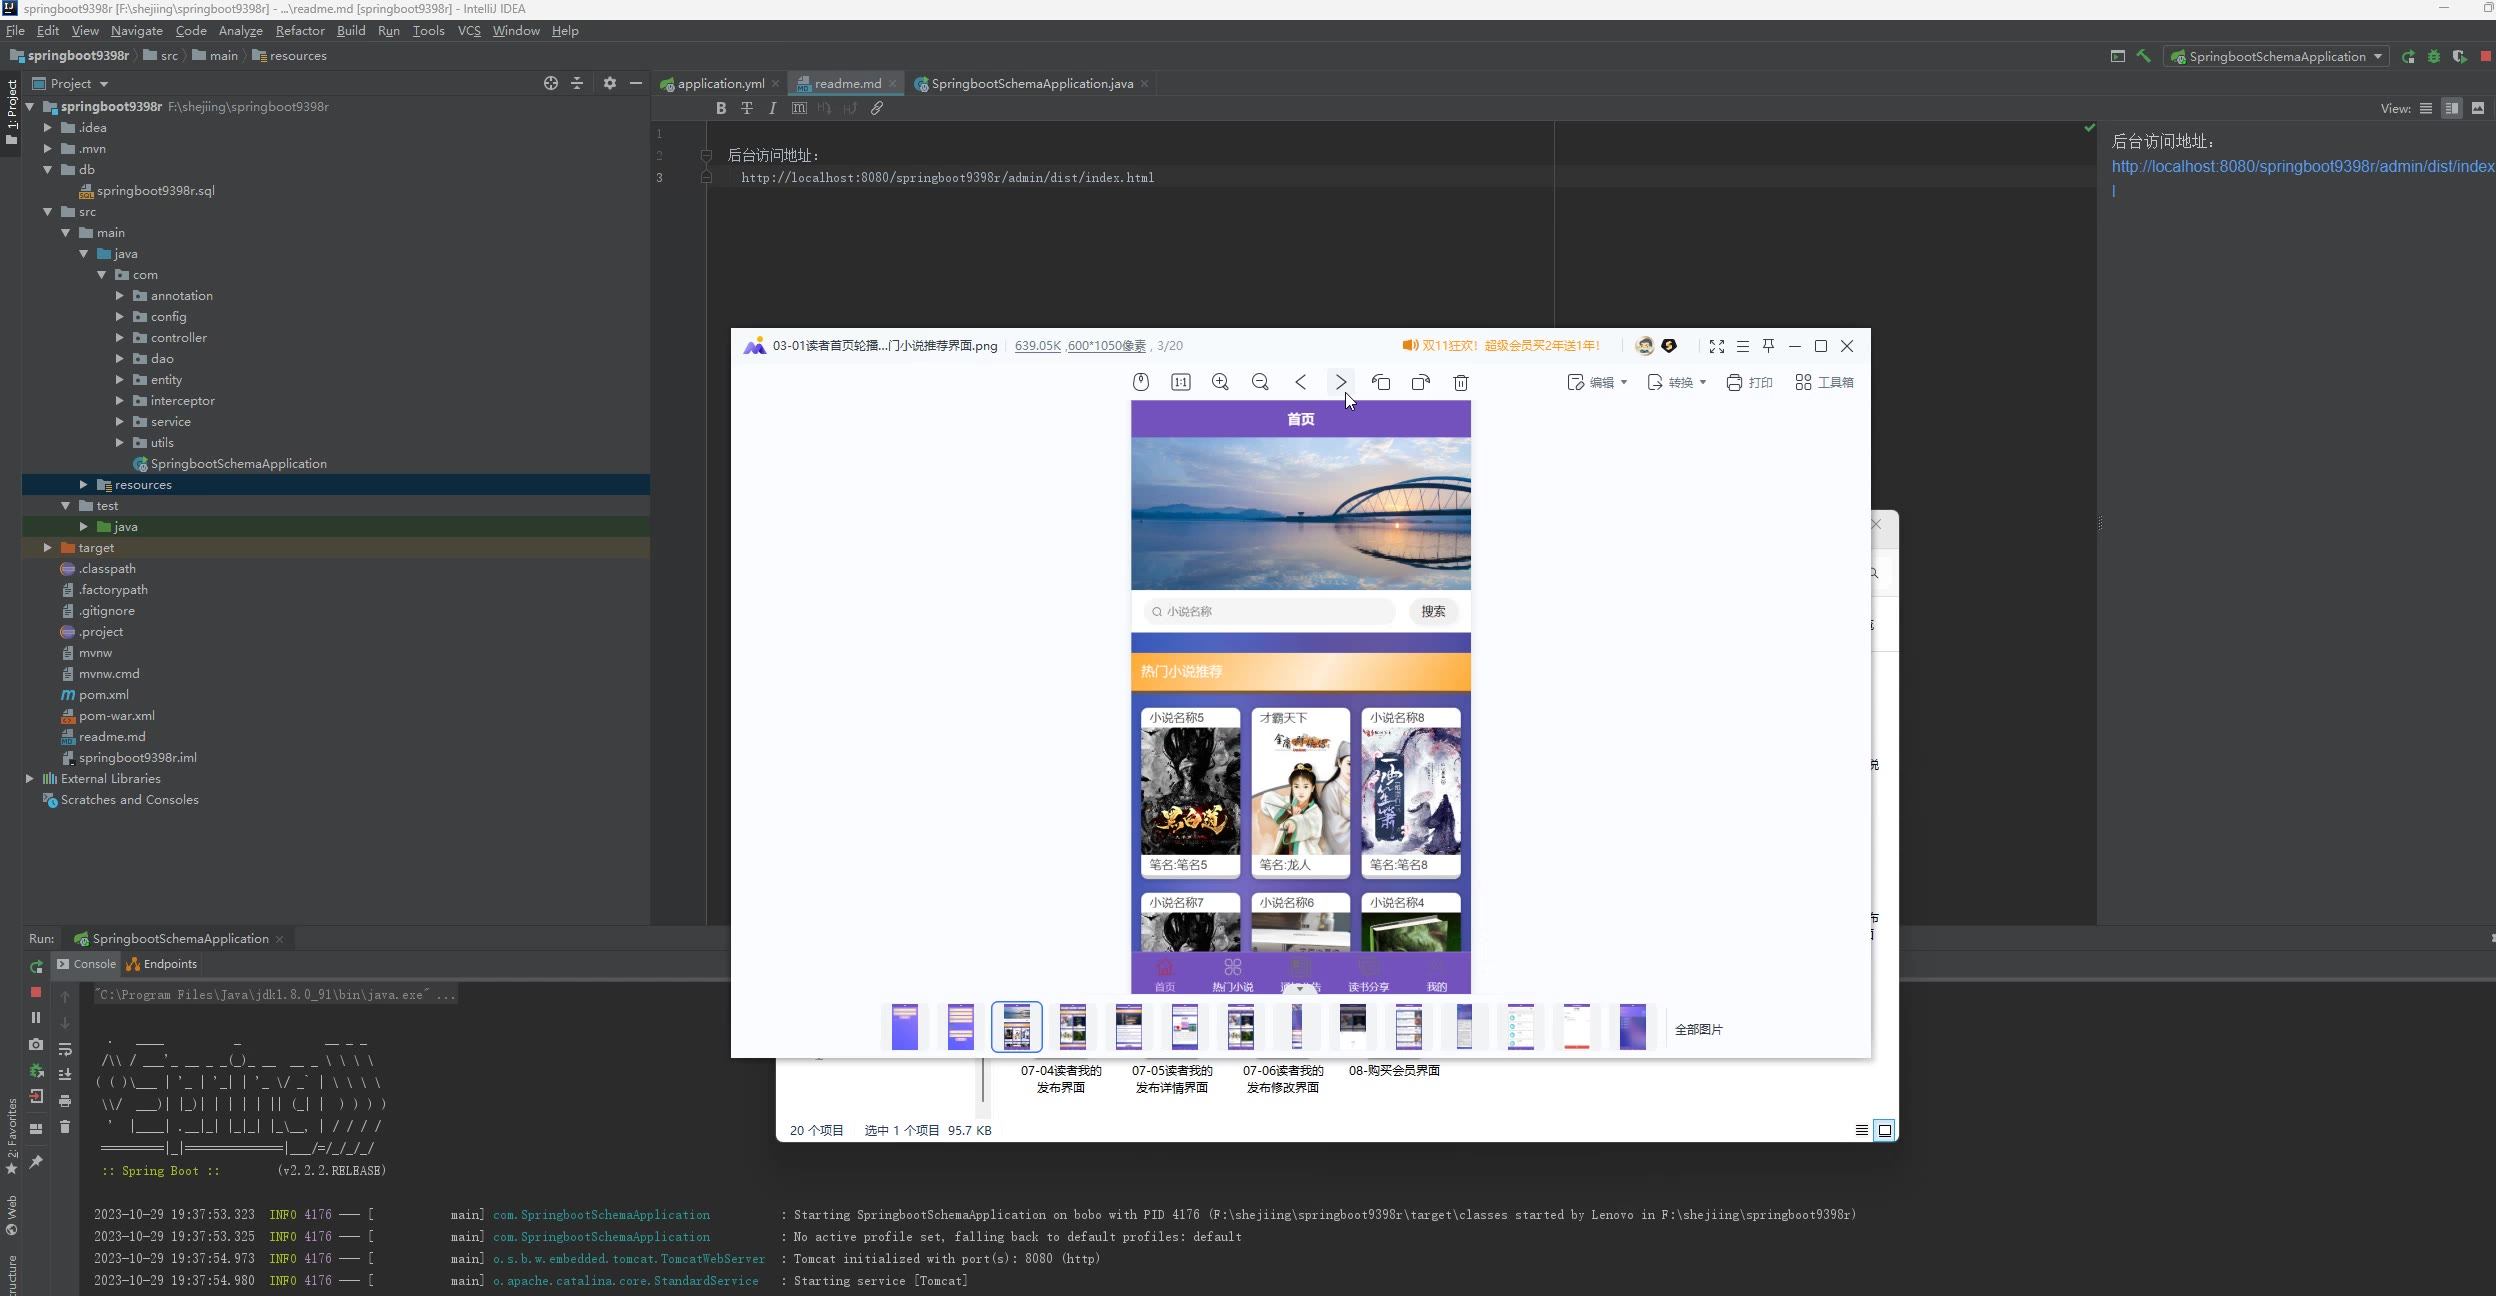
Task: Switch markdown view to preview only
Action: (x=2478, y=108)
